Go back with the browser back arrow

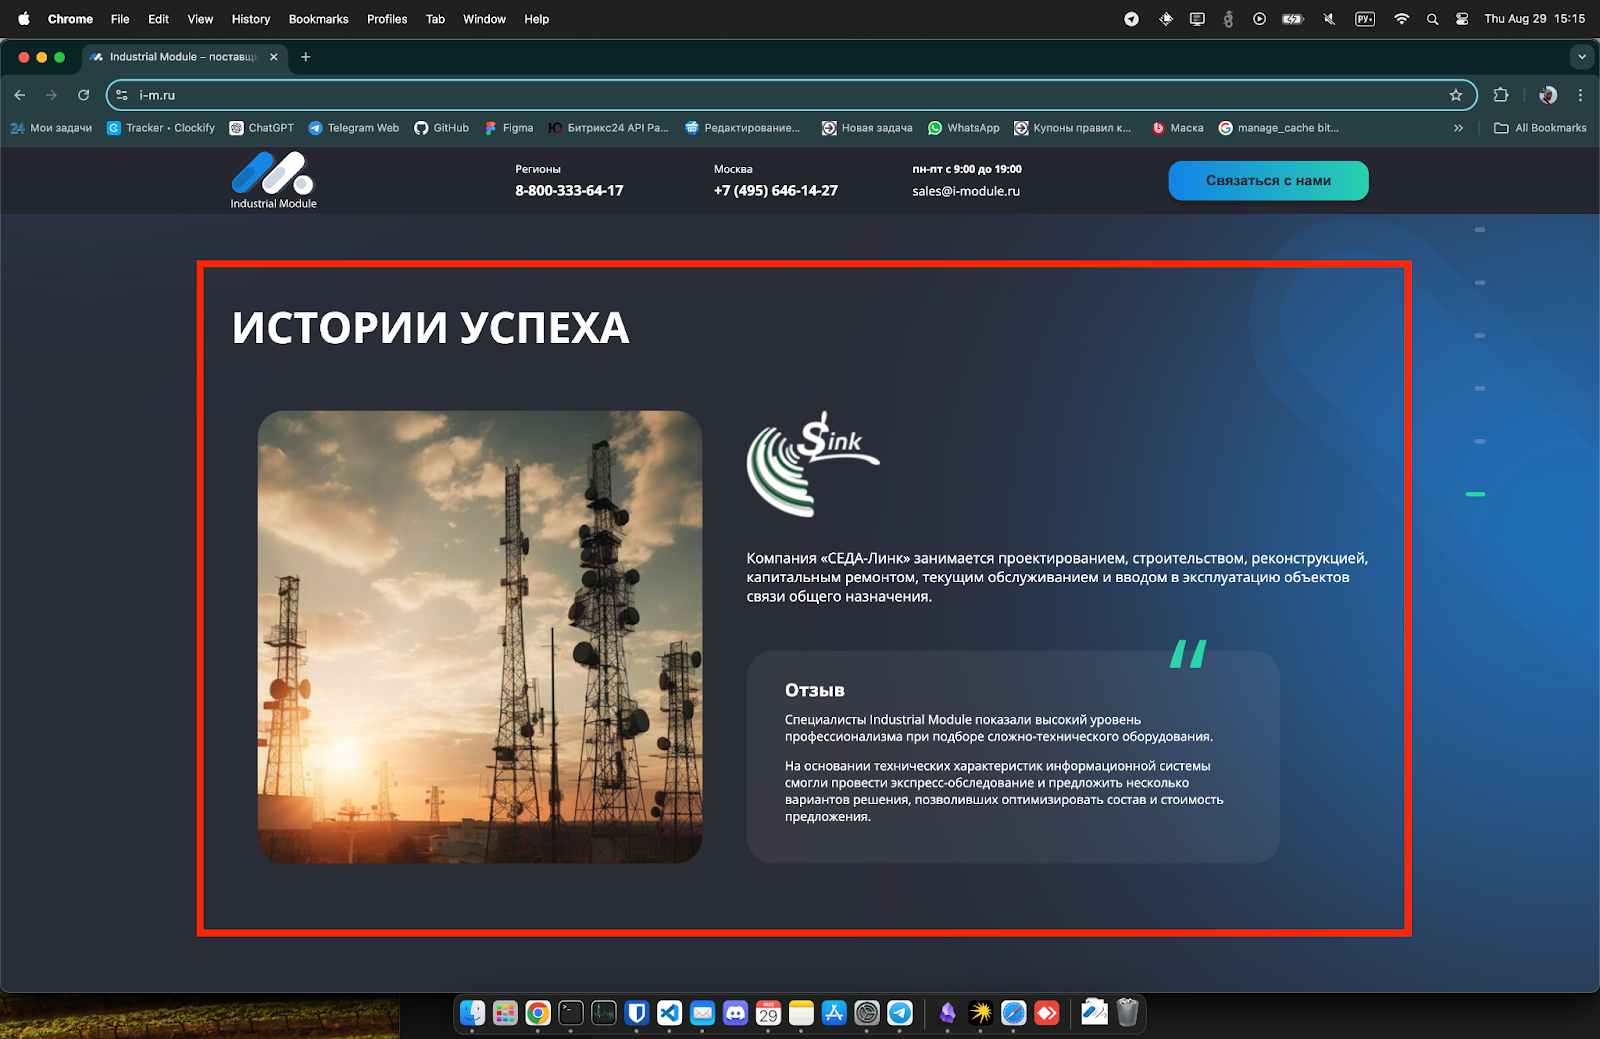coord(20,95)
